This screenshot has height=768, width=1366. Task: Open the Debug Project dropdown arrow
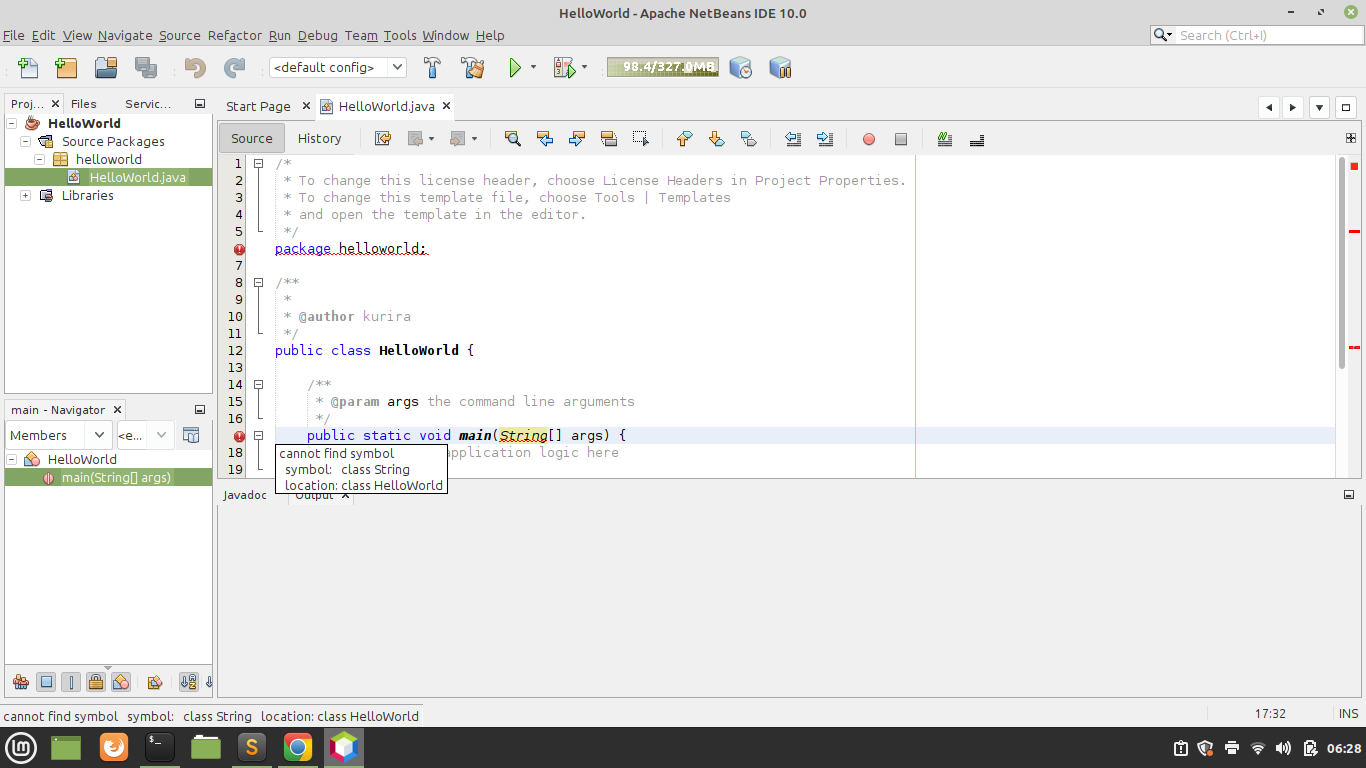click(584, 68)
